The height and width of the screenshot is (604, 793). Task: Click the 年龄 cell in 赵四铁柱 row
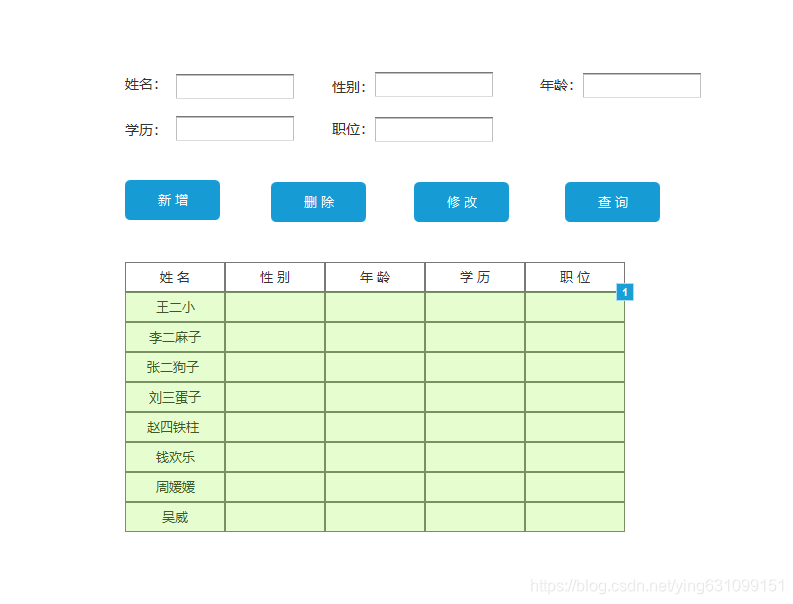click(375, 427)
